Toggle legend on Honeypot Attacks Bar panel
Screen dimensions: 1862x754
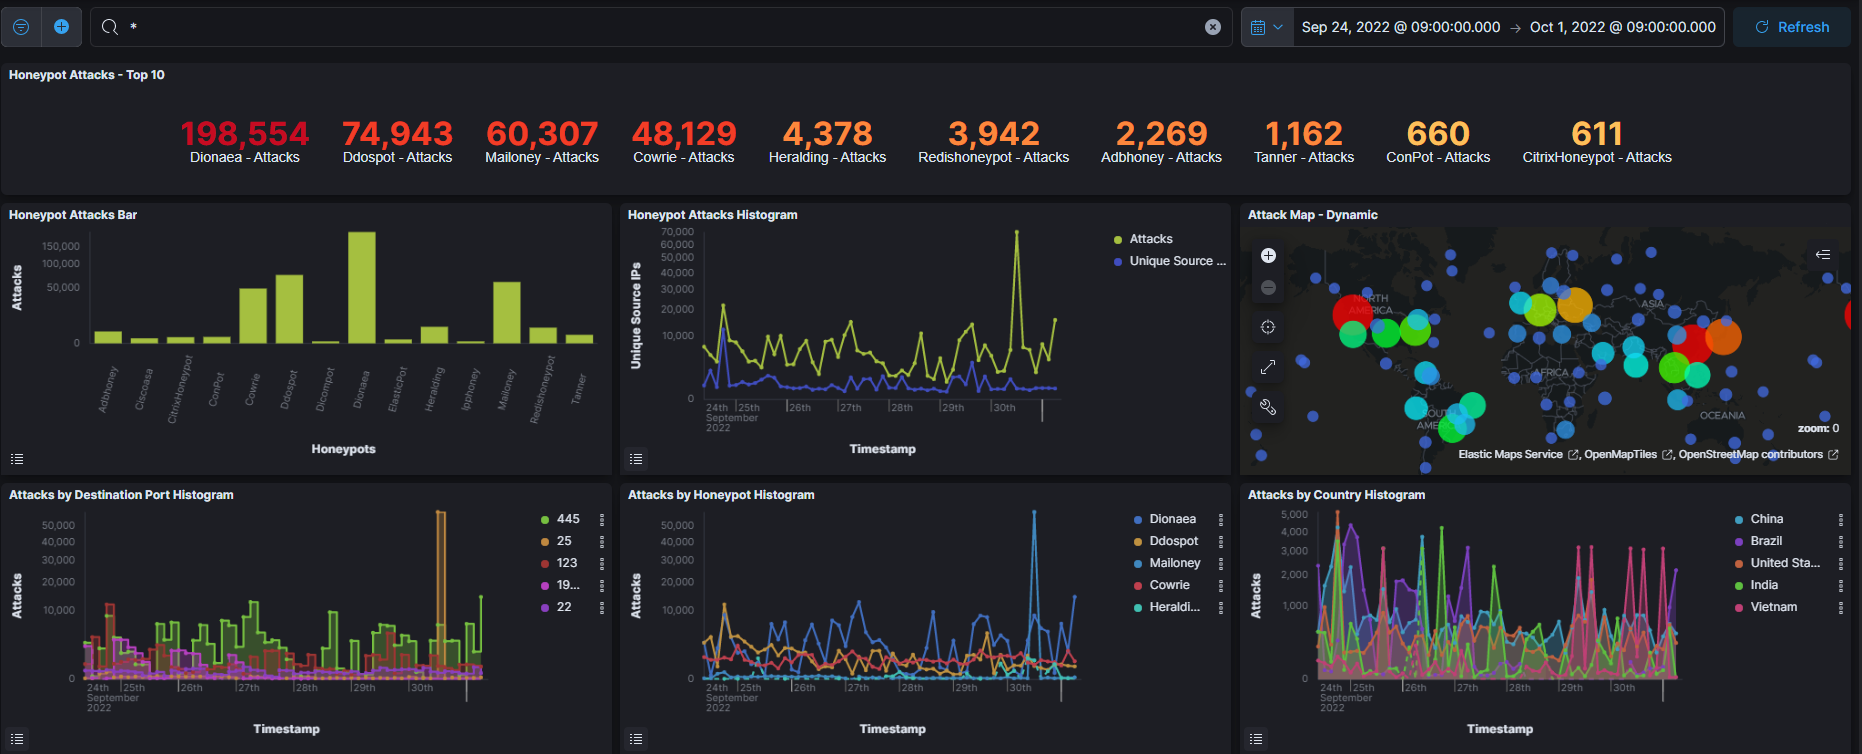pyautogui.click(x=17, y=459)
